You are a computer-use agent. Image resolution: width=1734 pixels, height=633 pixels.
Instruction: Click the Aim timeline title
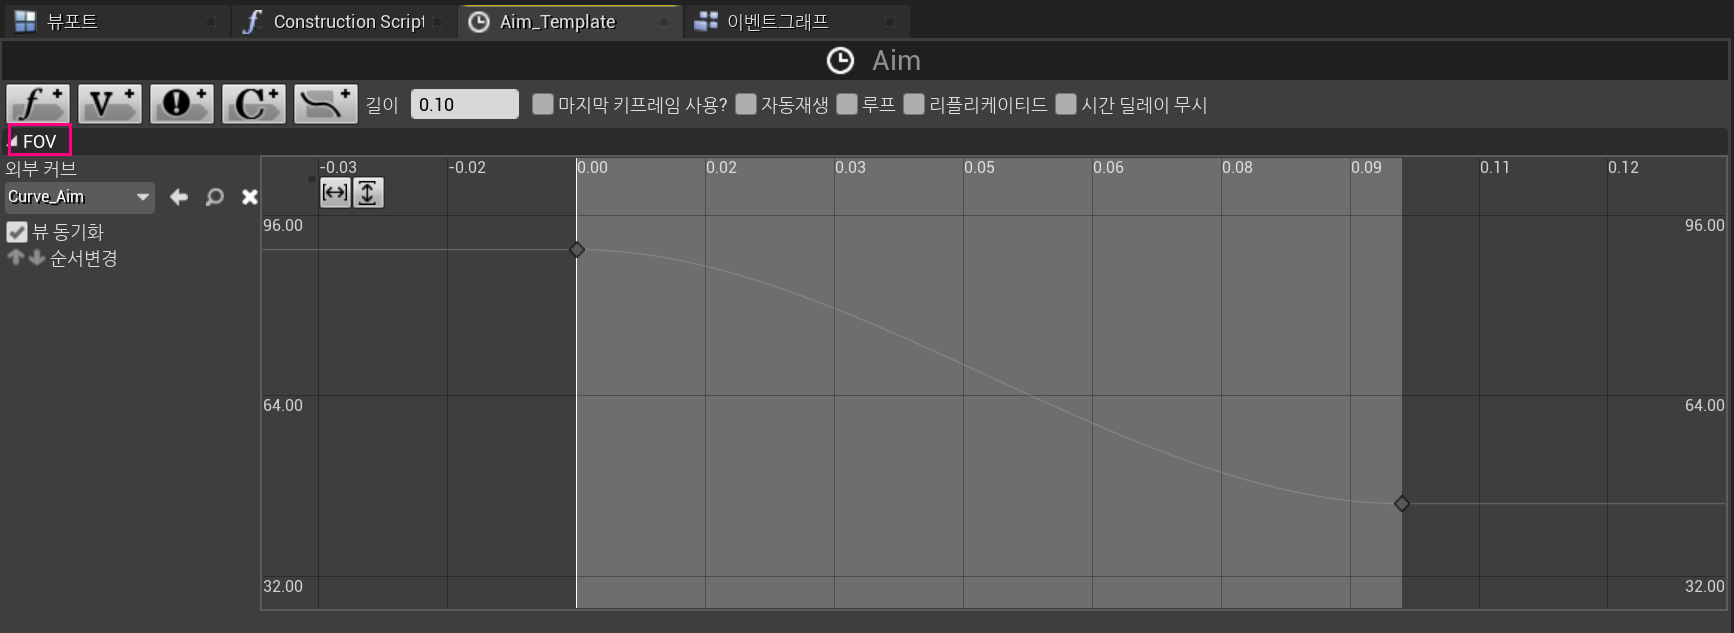point(896,60)
